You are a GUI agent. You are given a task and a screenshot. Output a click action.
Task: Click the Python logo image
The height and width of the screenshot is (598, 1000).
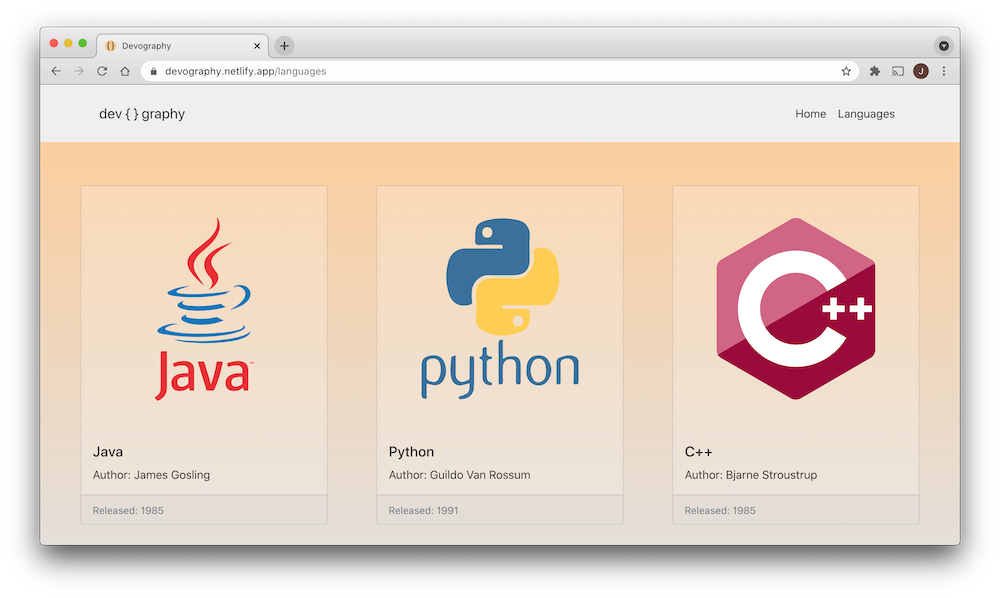(x=500, y=309)
